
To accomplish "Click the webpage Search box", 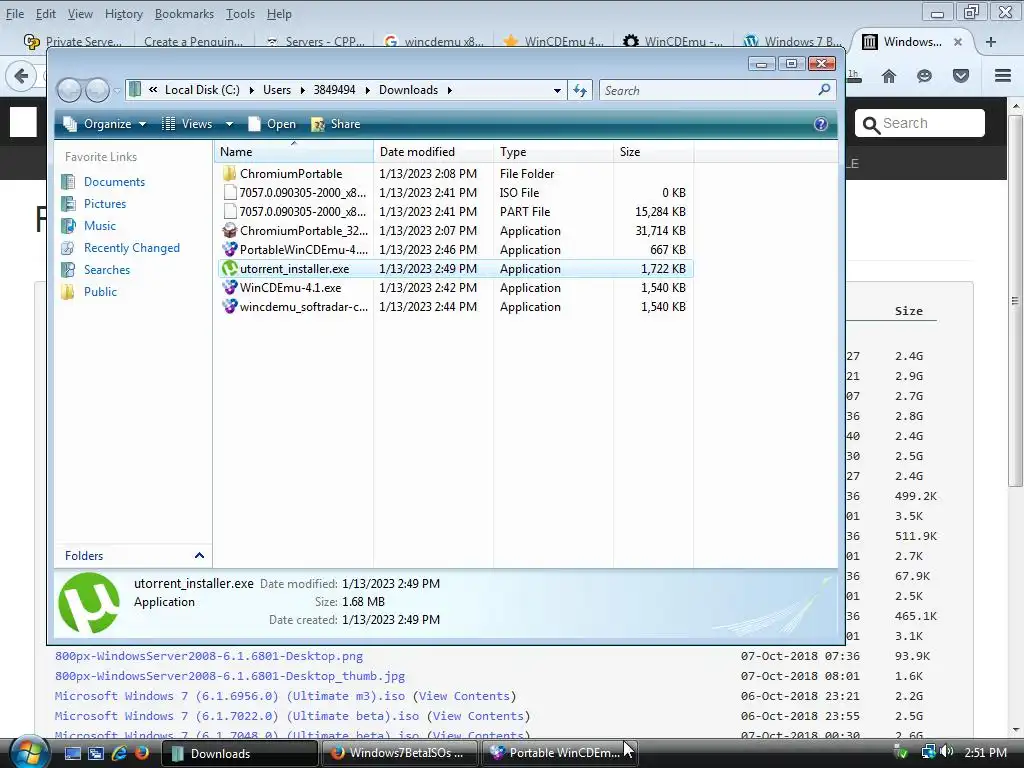I will [x=920, y=123].
